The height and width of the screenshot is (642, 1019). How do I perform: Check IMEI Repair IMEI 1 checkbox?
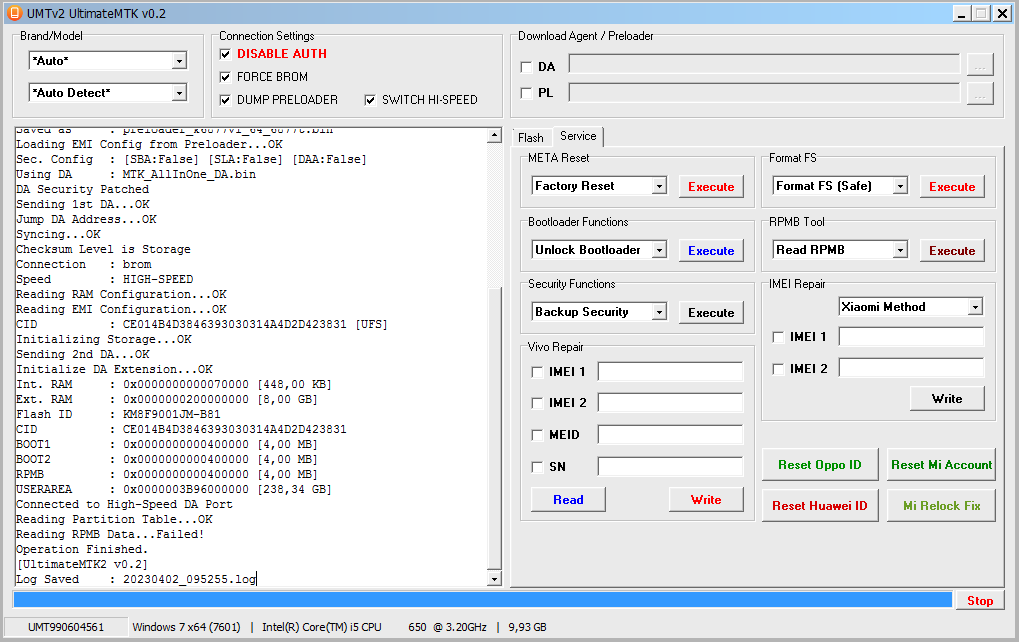(x=778, y=337)
